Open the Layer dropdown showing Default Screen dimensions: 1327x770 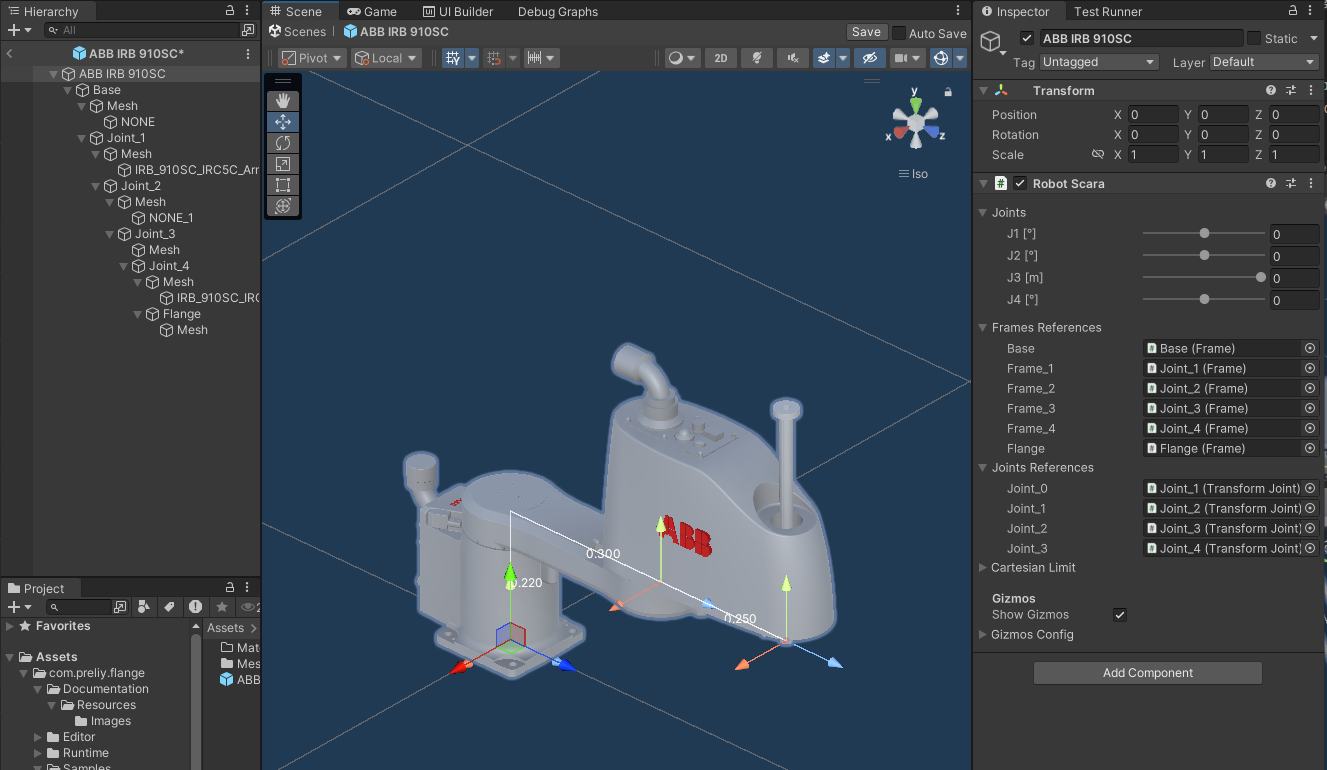pyautogui.click(x=1265, y=62)
